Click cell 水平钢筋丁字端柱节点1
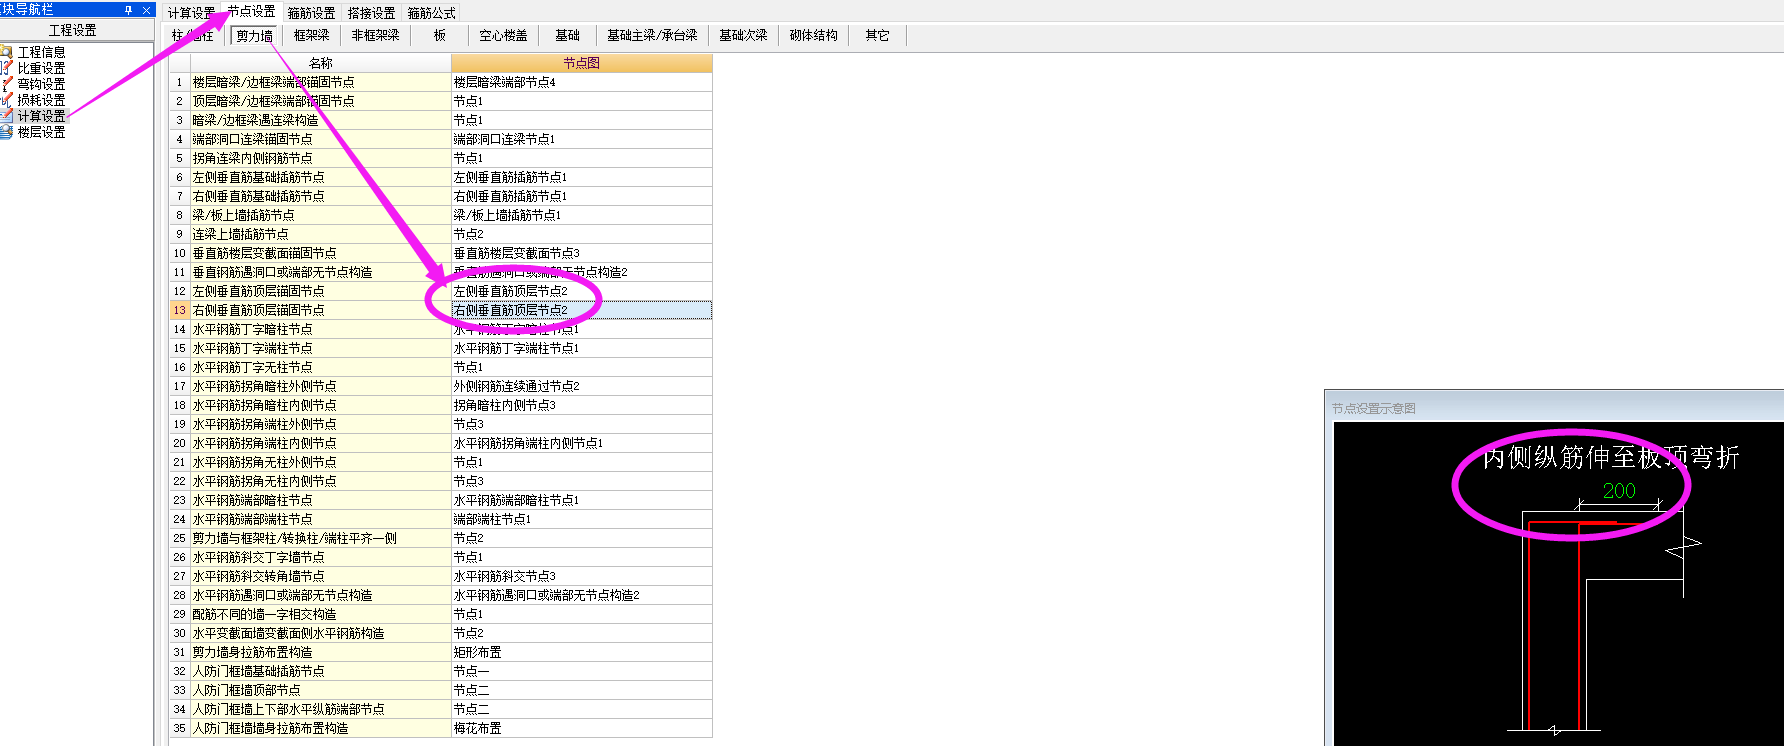Viewport: 1784px width, 746px height. 581,348
